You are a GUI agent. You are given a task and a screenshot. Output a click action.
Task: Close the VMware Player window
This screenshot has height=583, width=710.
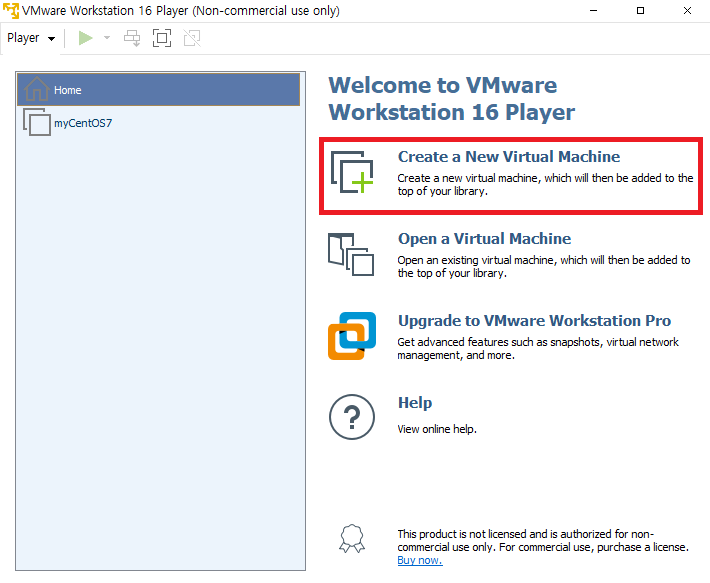pos(687,10)
